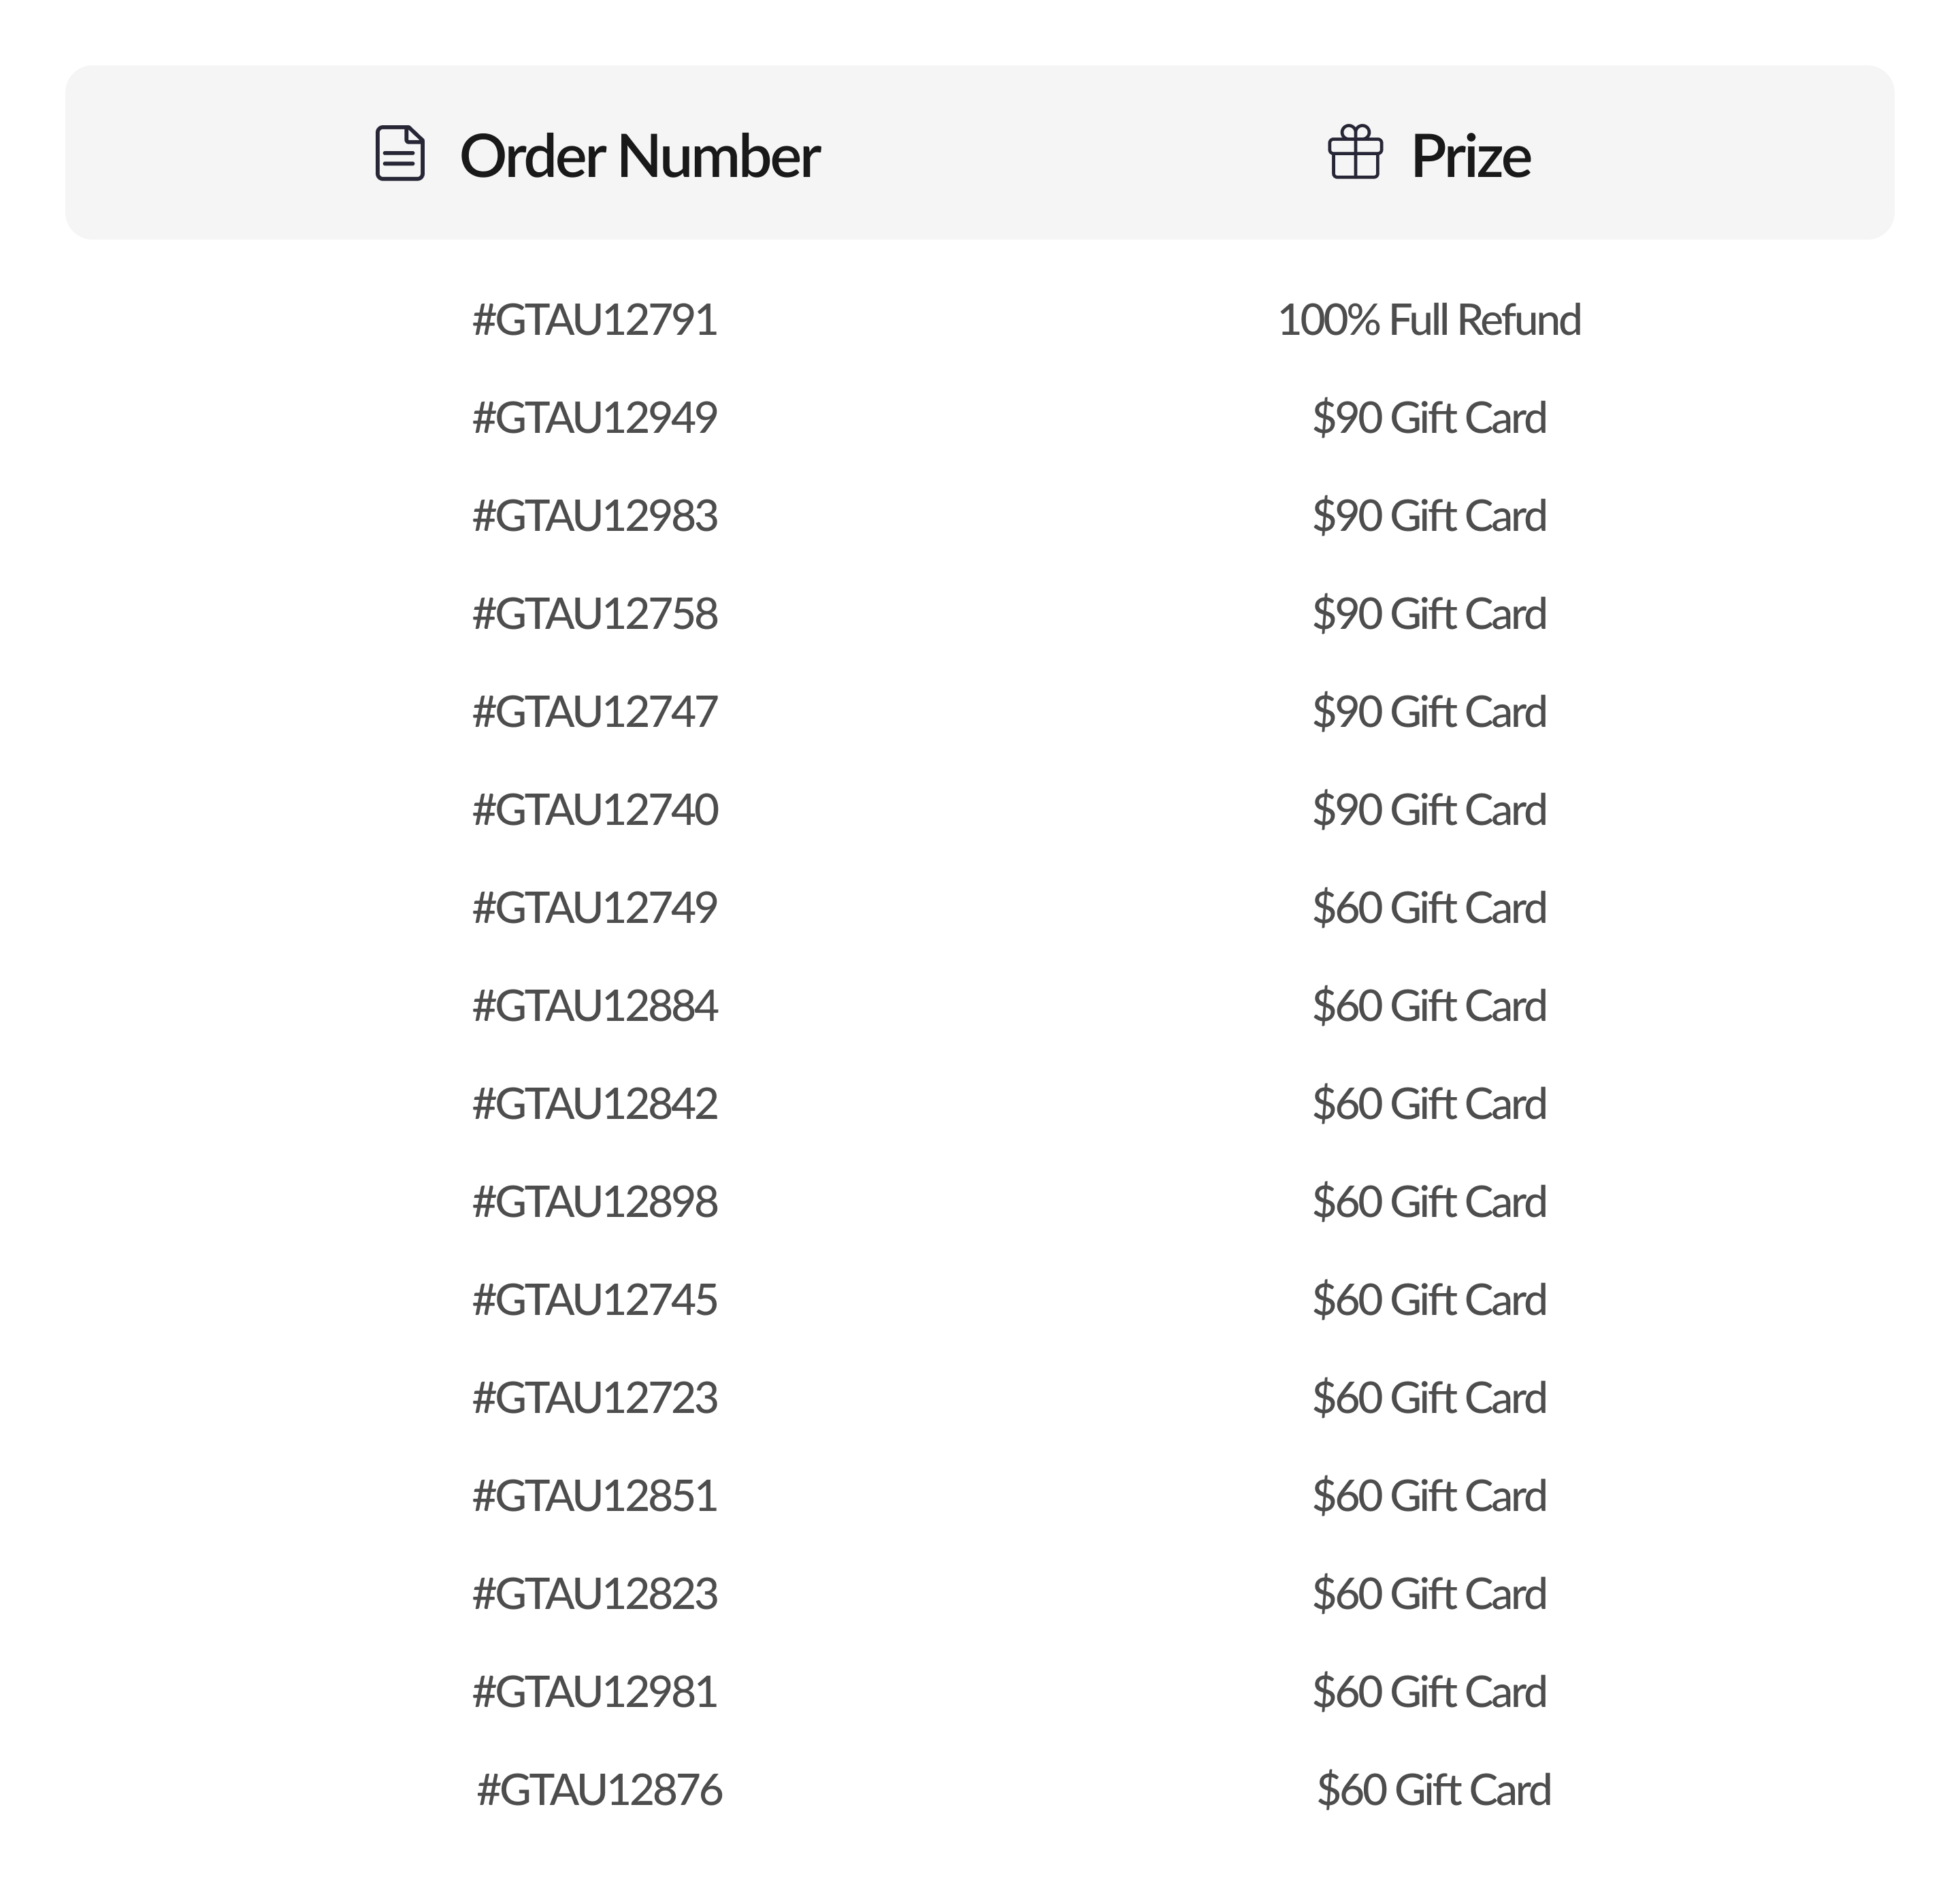Select order number #GTAU12749
1960x1903 pixels.
tap(595, 908)
